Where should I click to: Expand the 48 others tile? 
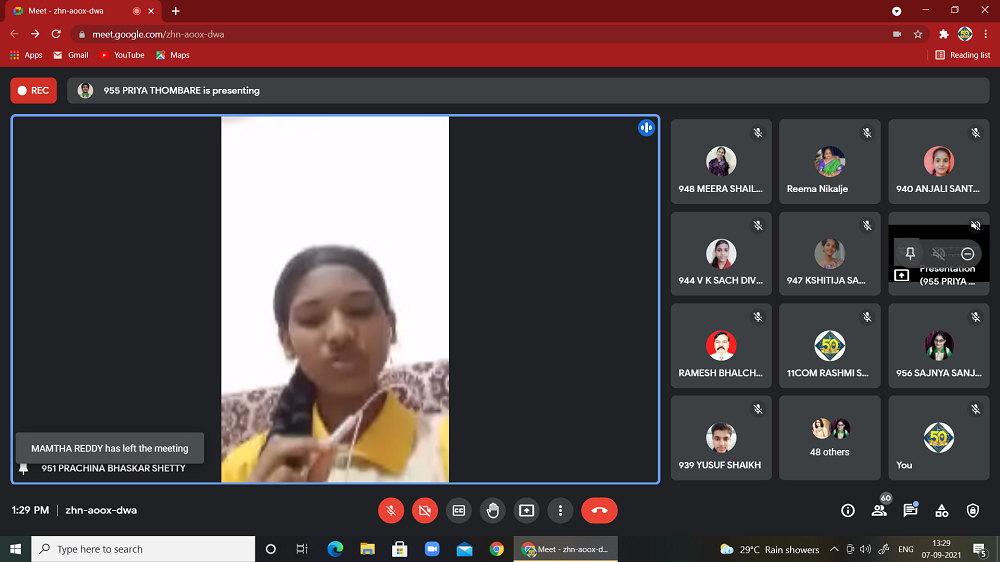[x=830, y=437]
